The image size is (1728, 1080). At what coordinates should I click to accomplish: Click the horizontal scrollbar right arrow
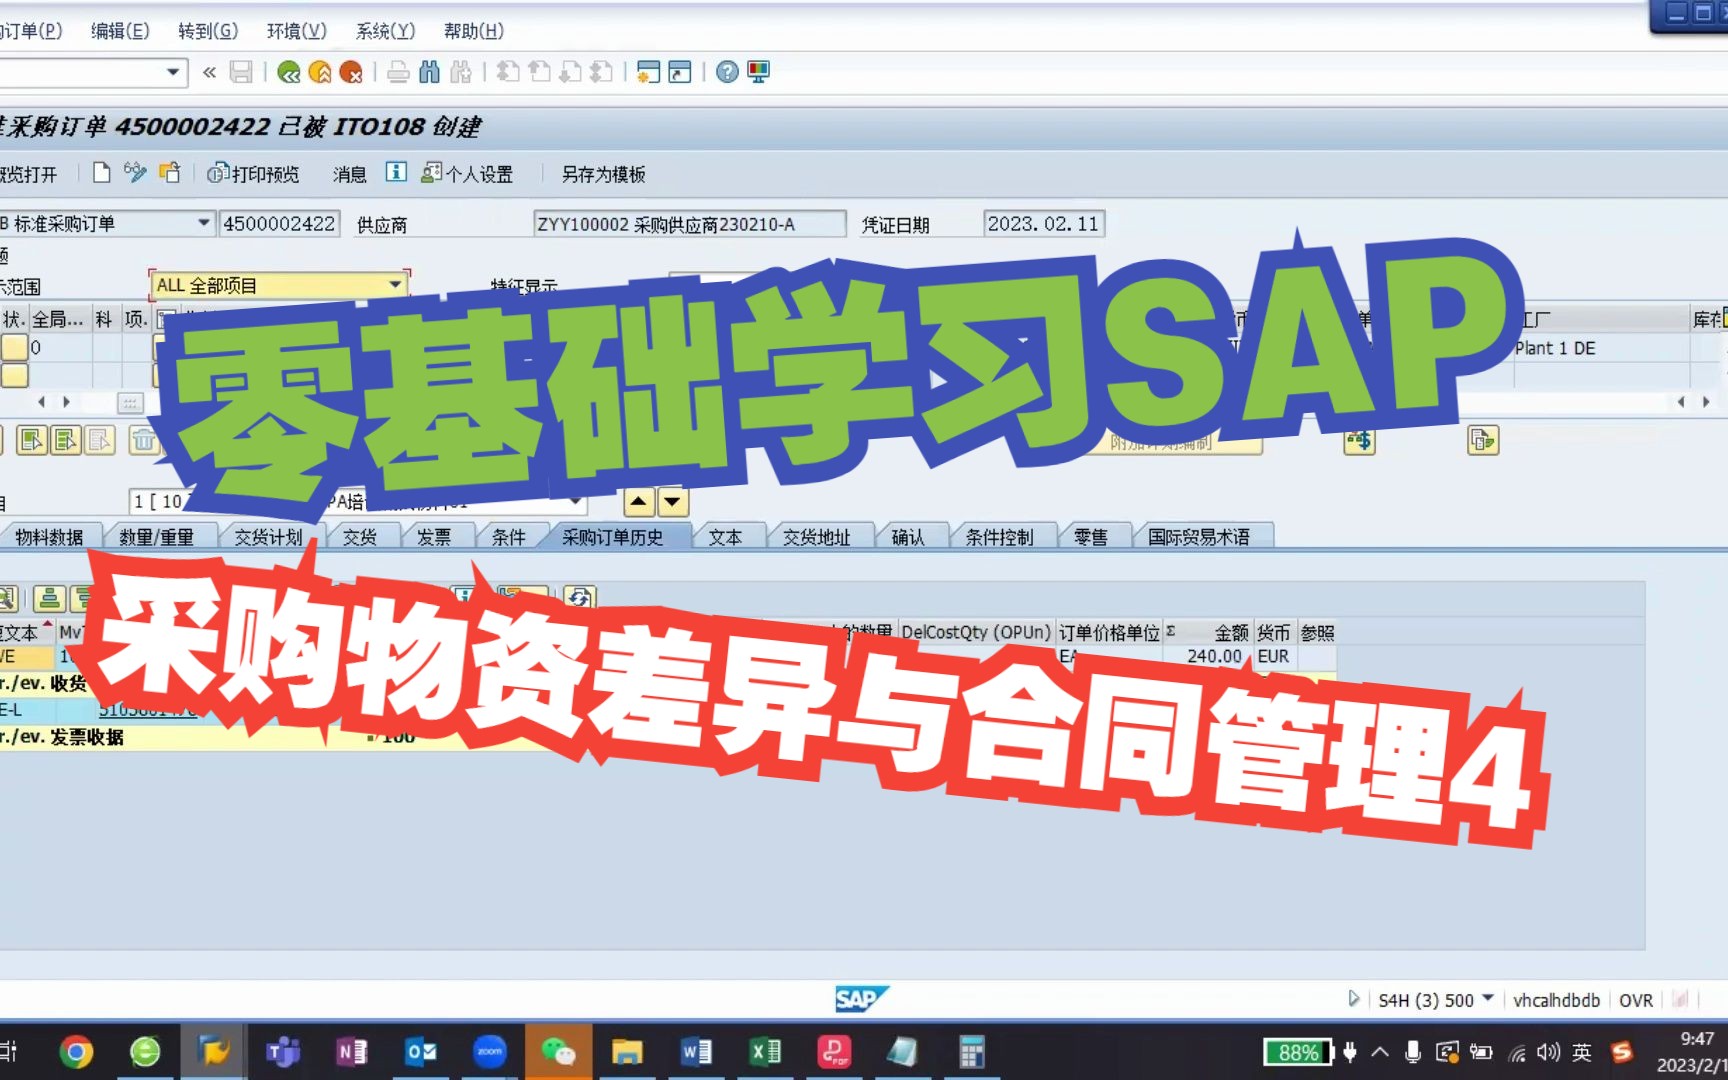tap(1705, 402)
